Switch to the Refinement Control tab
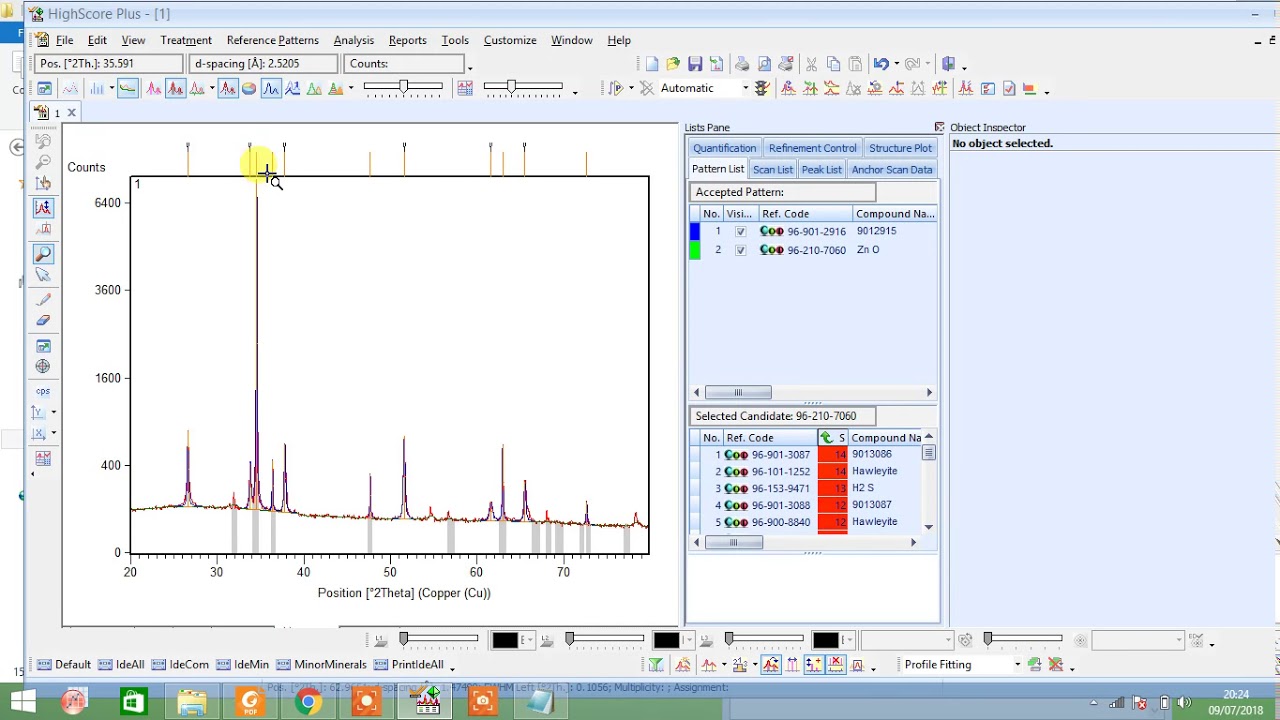The image size is (1280, 720). click(x=812, y=148)
